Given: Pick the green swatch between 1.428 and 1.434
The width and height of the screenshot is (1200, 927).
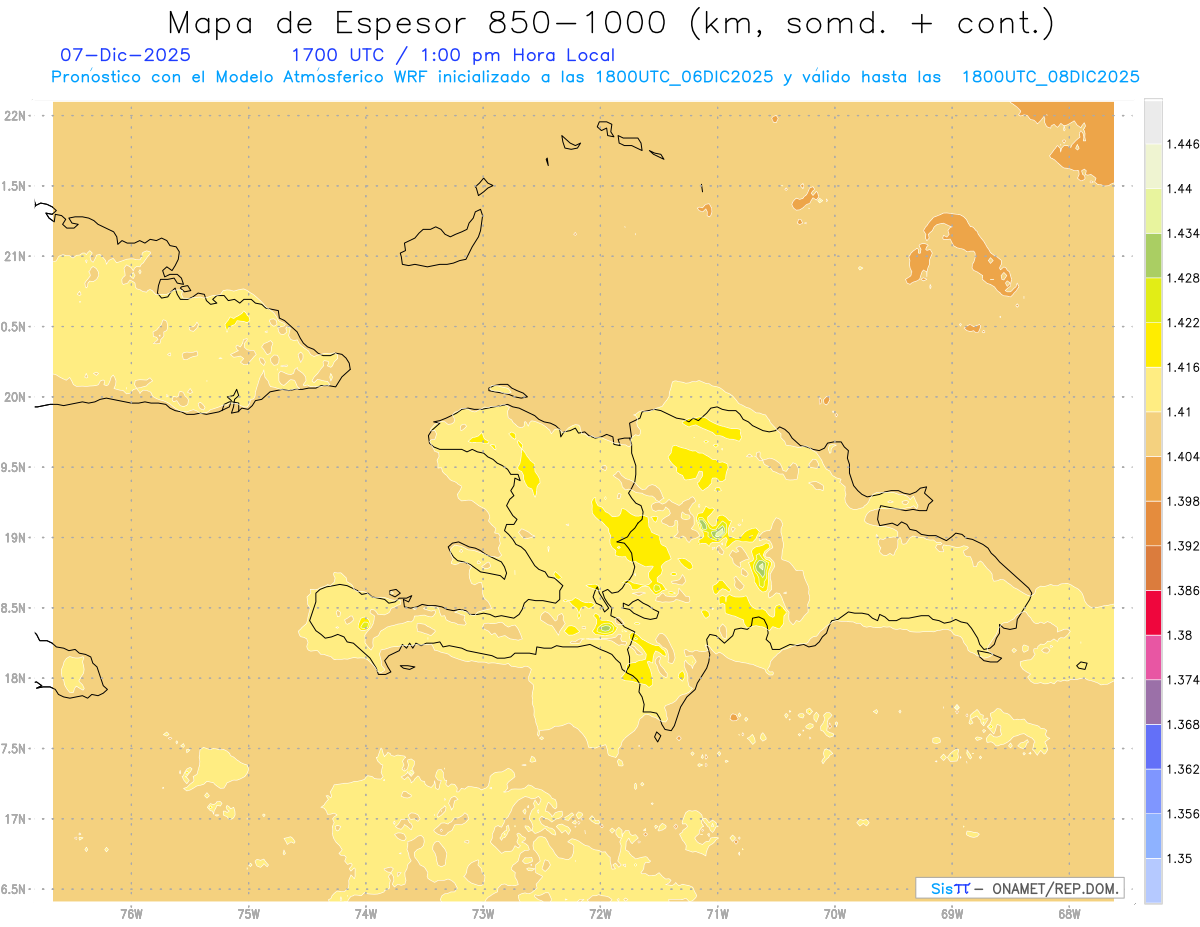Looking at the screenshot, I should 1153,256.
